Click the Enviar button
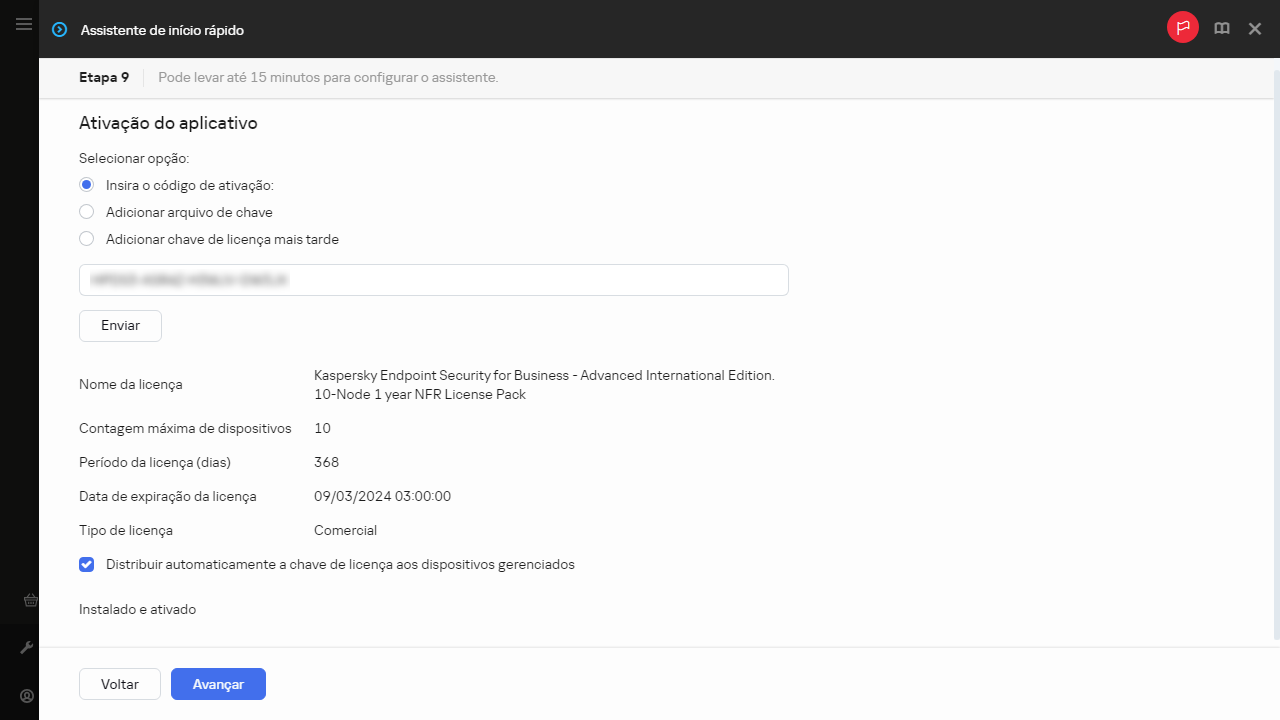The width and height of the screenshot is (1280, 720). pos(120,326)
